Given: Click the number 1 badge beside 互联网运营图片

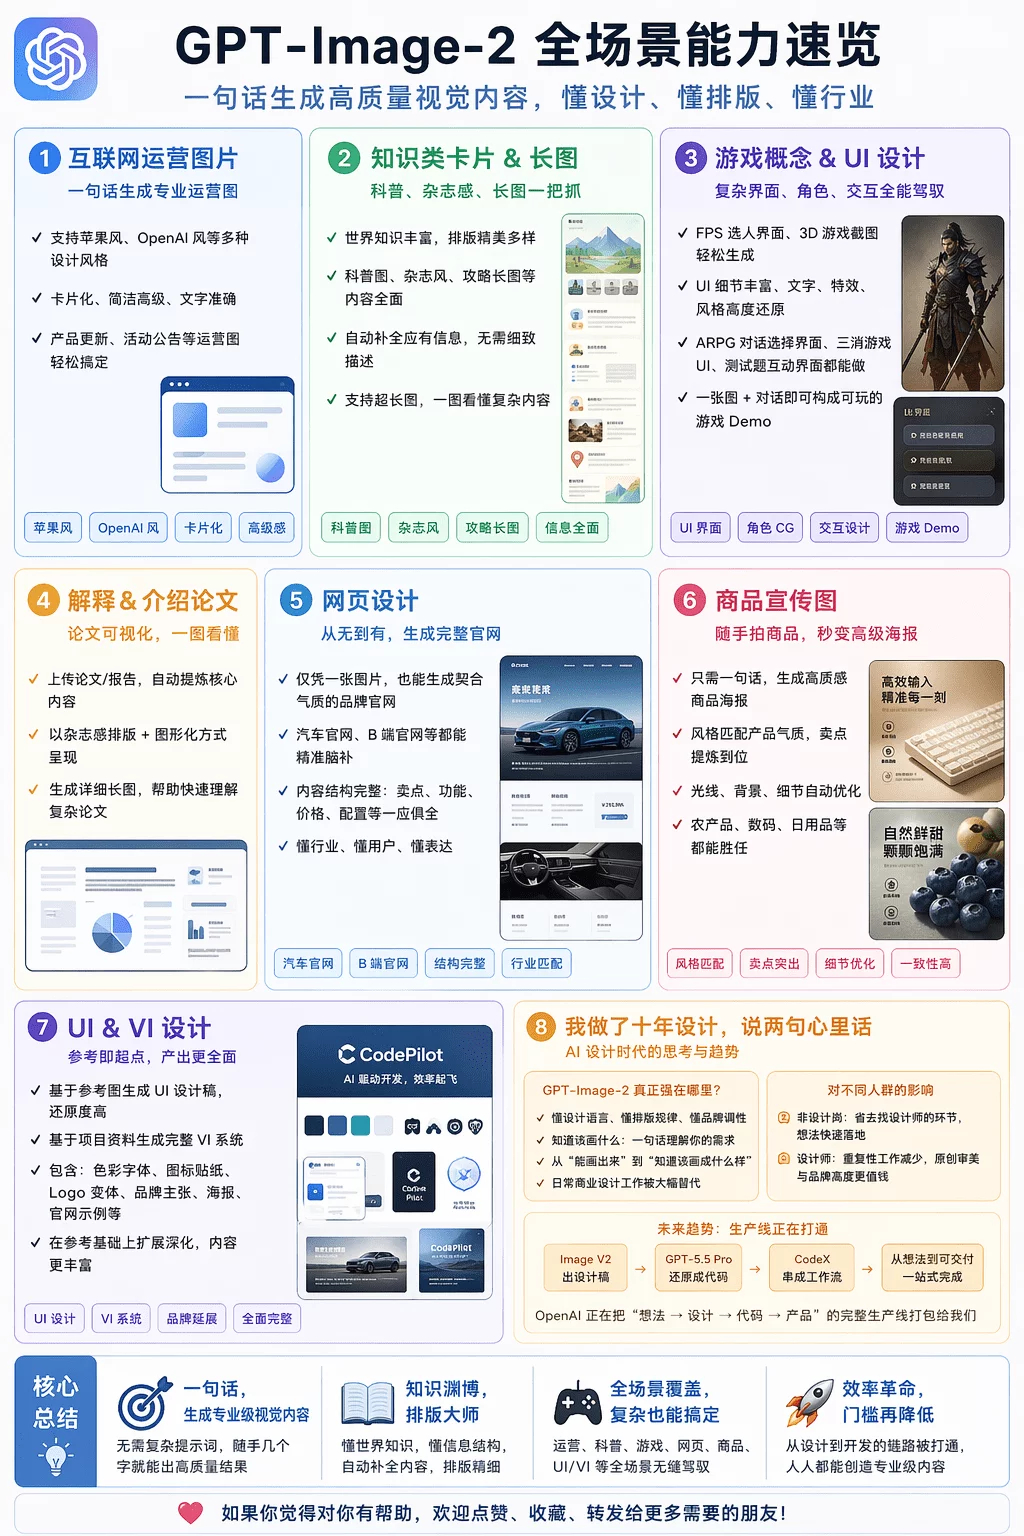Looking at the screenshot, I should (44, 158).
